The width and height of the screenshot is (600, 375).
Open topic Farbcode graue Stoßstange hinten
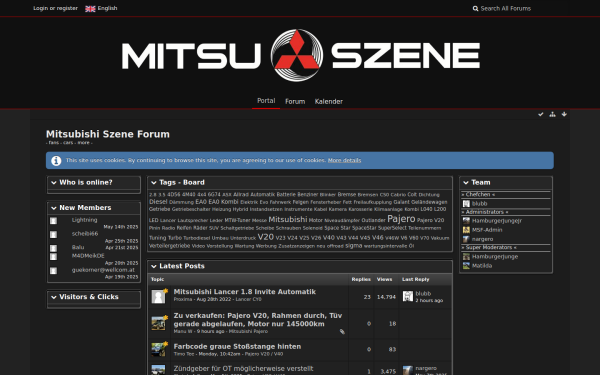tap(237, 346)
